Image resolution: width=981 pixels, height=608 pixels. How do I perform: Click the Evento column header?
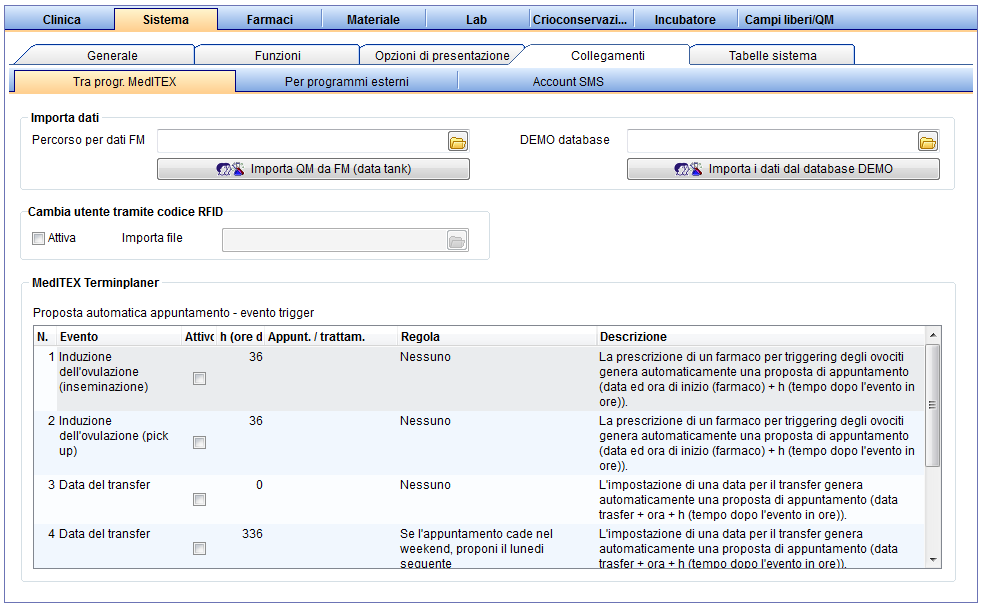point(119,337)
